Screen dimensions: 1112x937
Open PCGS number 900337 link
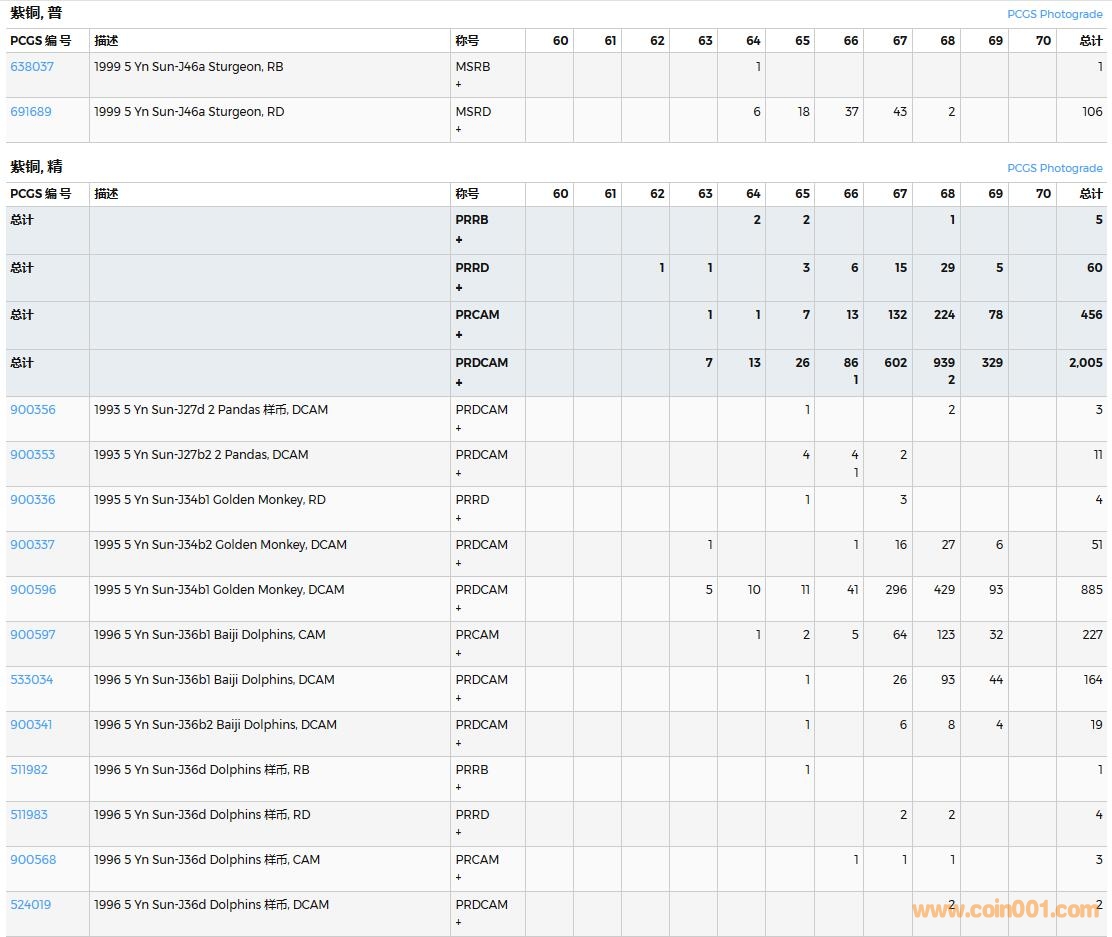33,545
